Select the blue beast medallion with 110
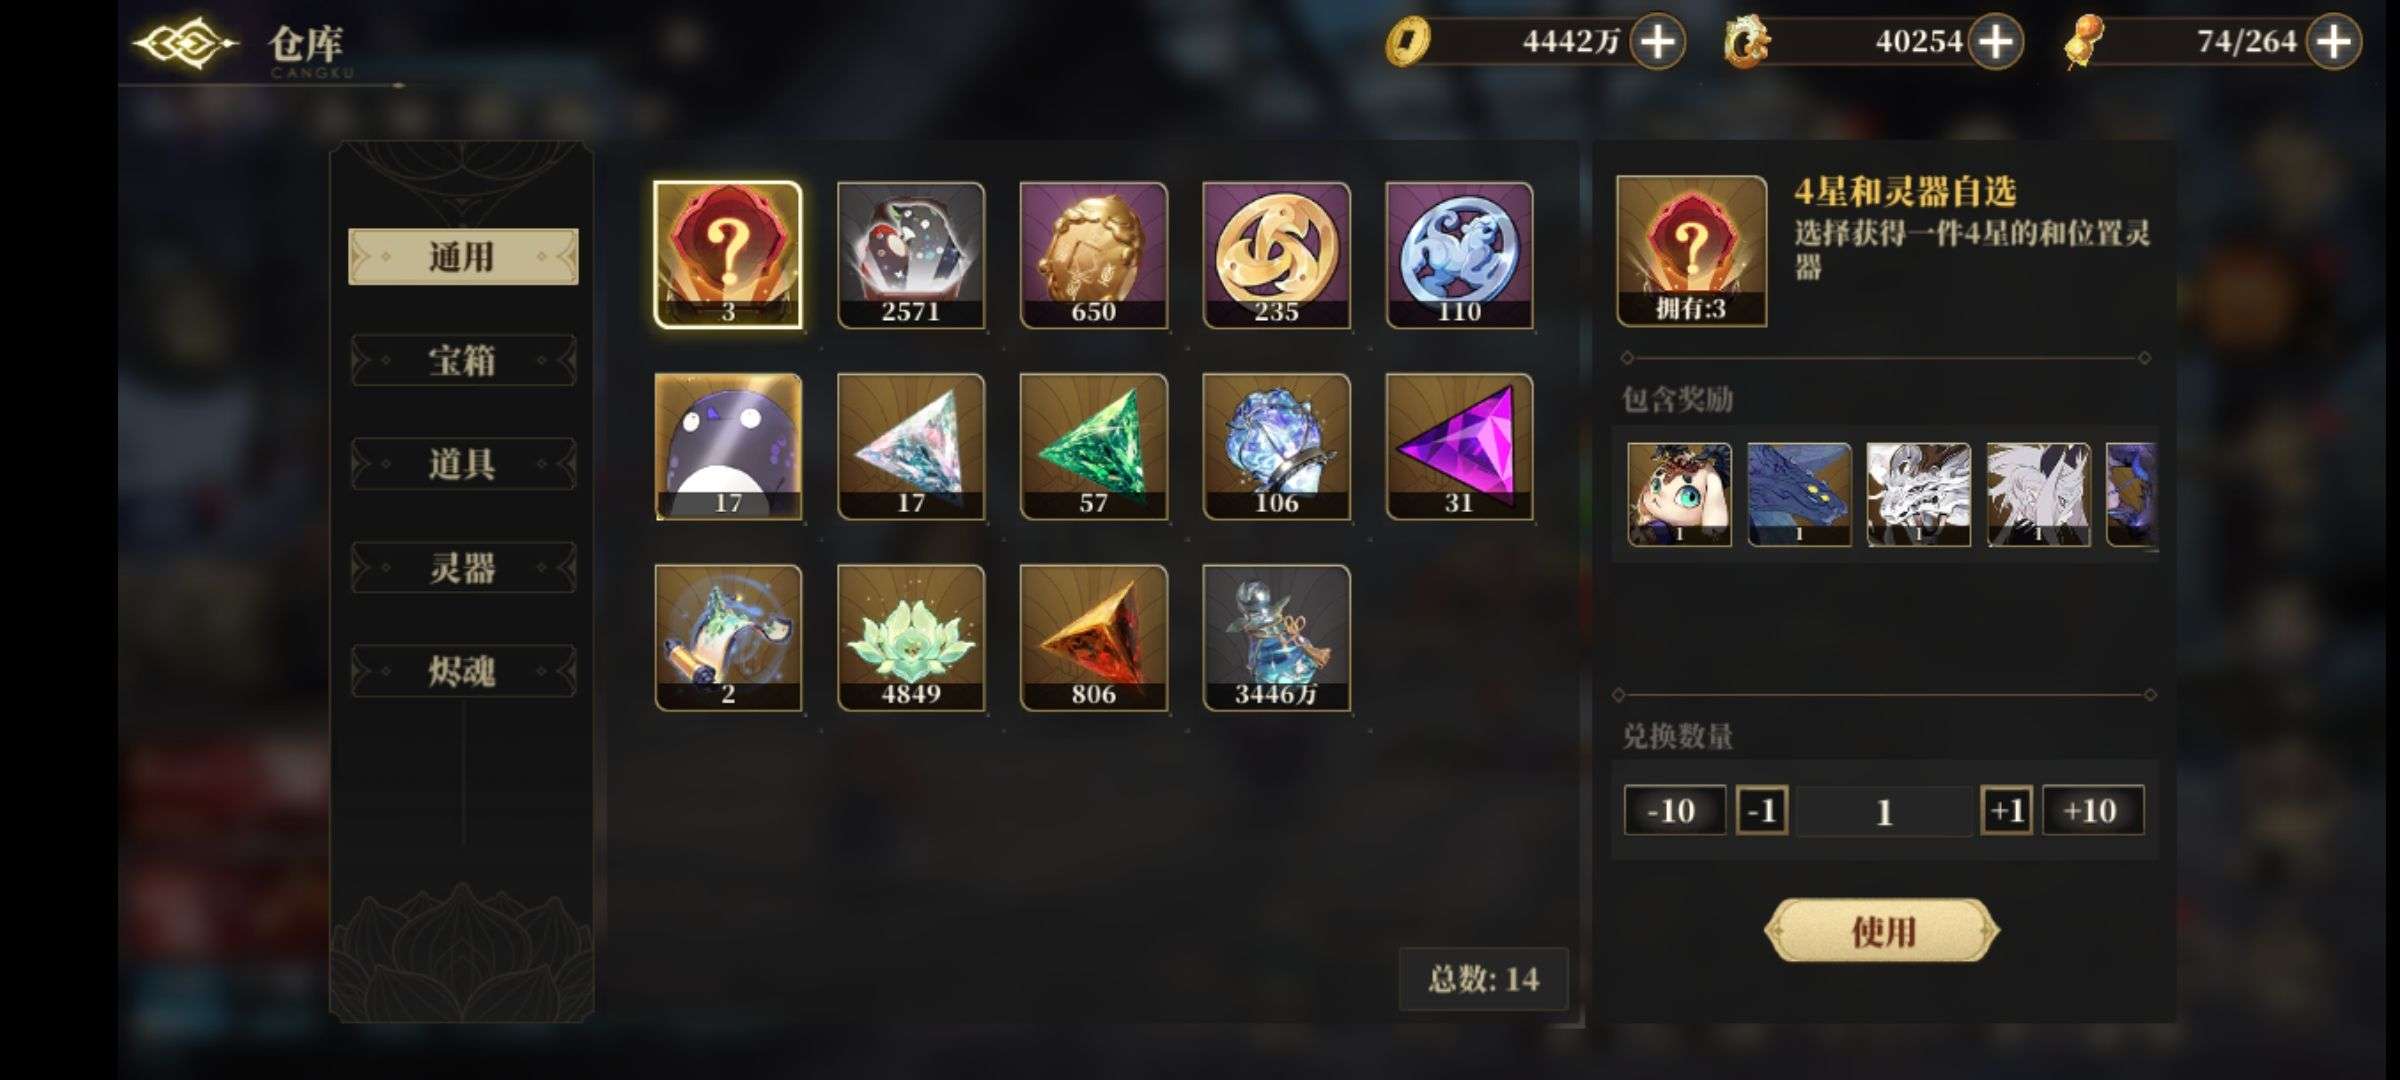2400x1080 pixels. [1459, 255]
